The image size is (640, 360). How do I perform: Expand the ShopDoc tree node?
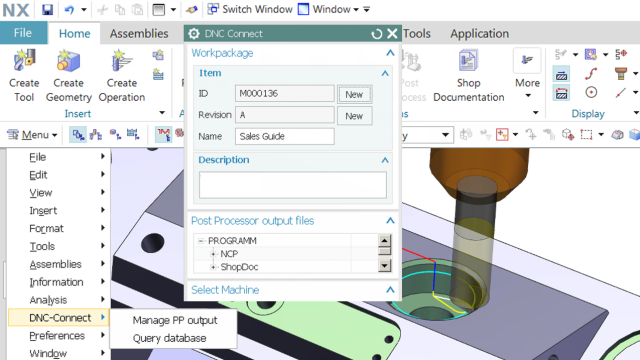pos(213,267)
